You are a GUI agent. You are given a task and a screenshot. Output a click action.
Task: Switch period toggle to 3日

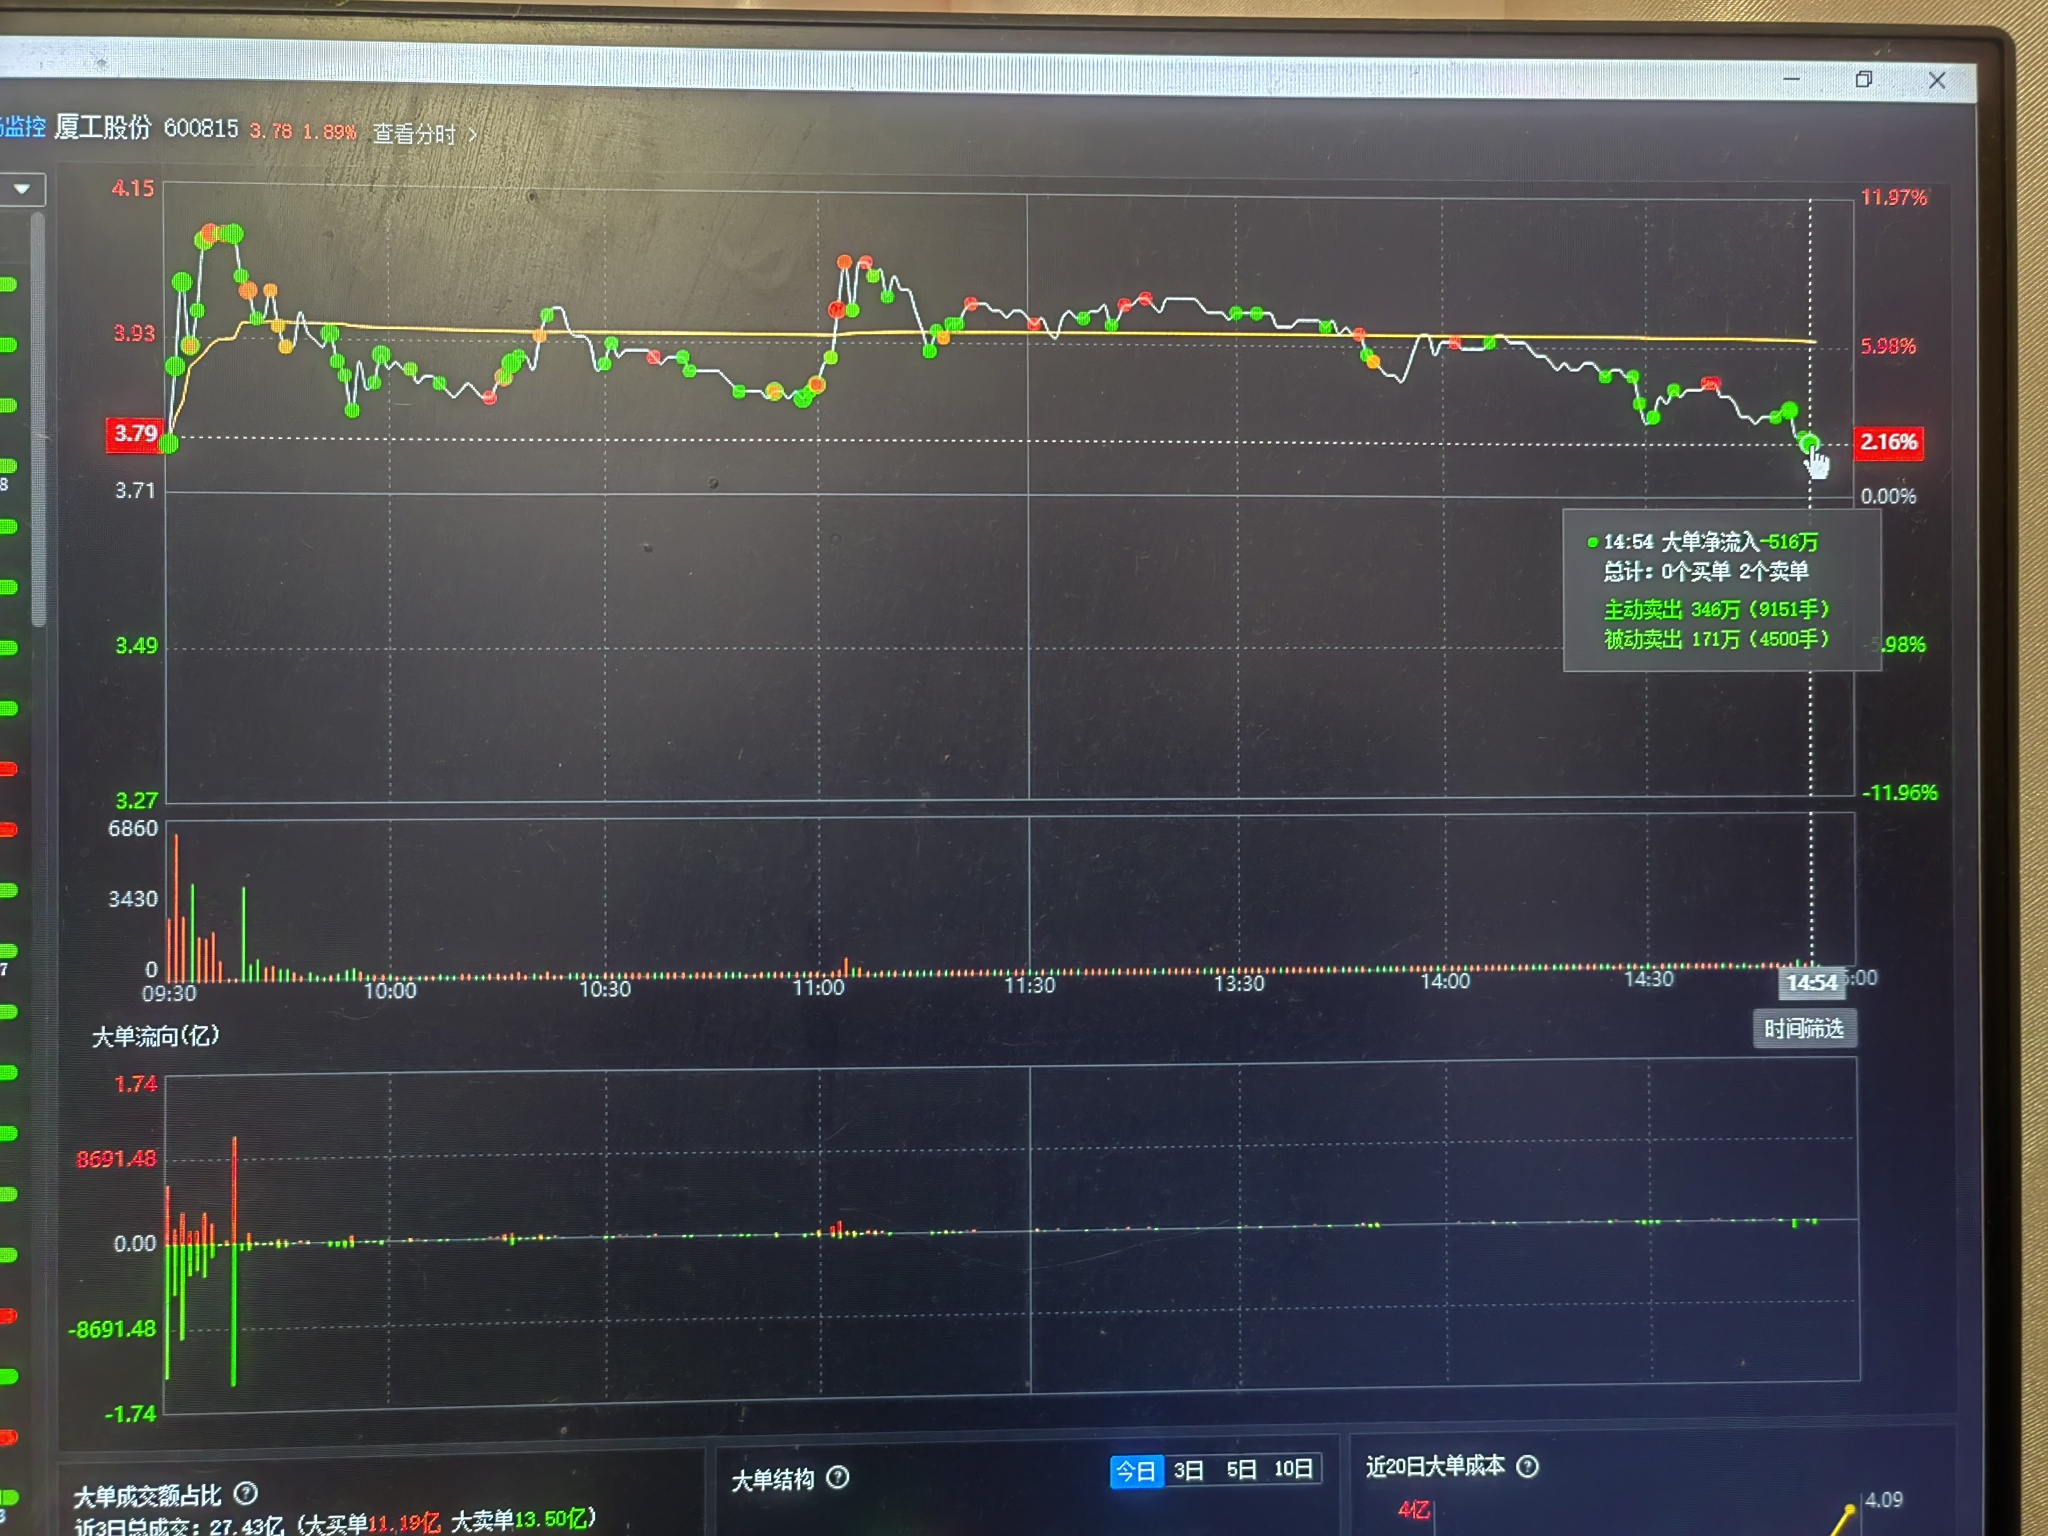tap(1188, 1470)
